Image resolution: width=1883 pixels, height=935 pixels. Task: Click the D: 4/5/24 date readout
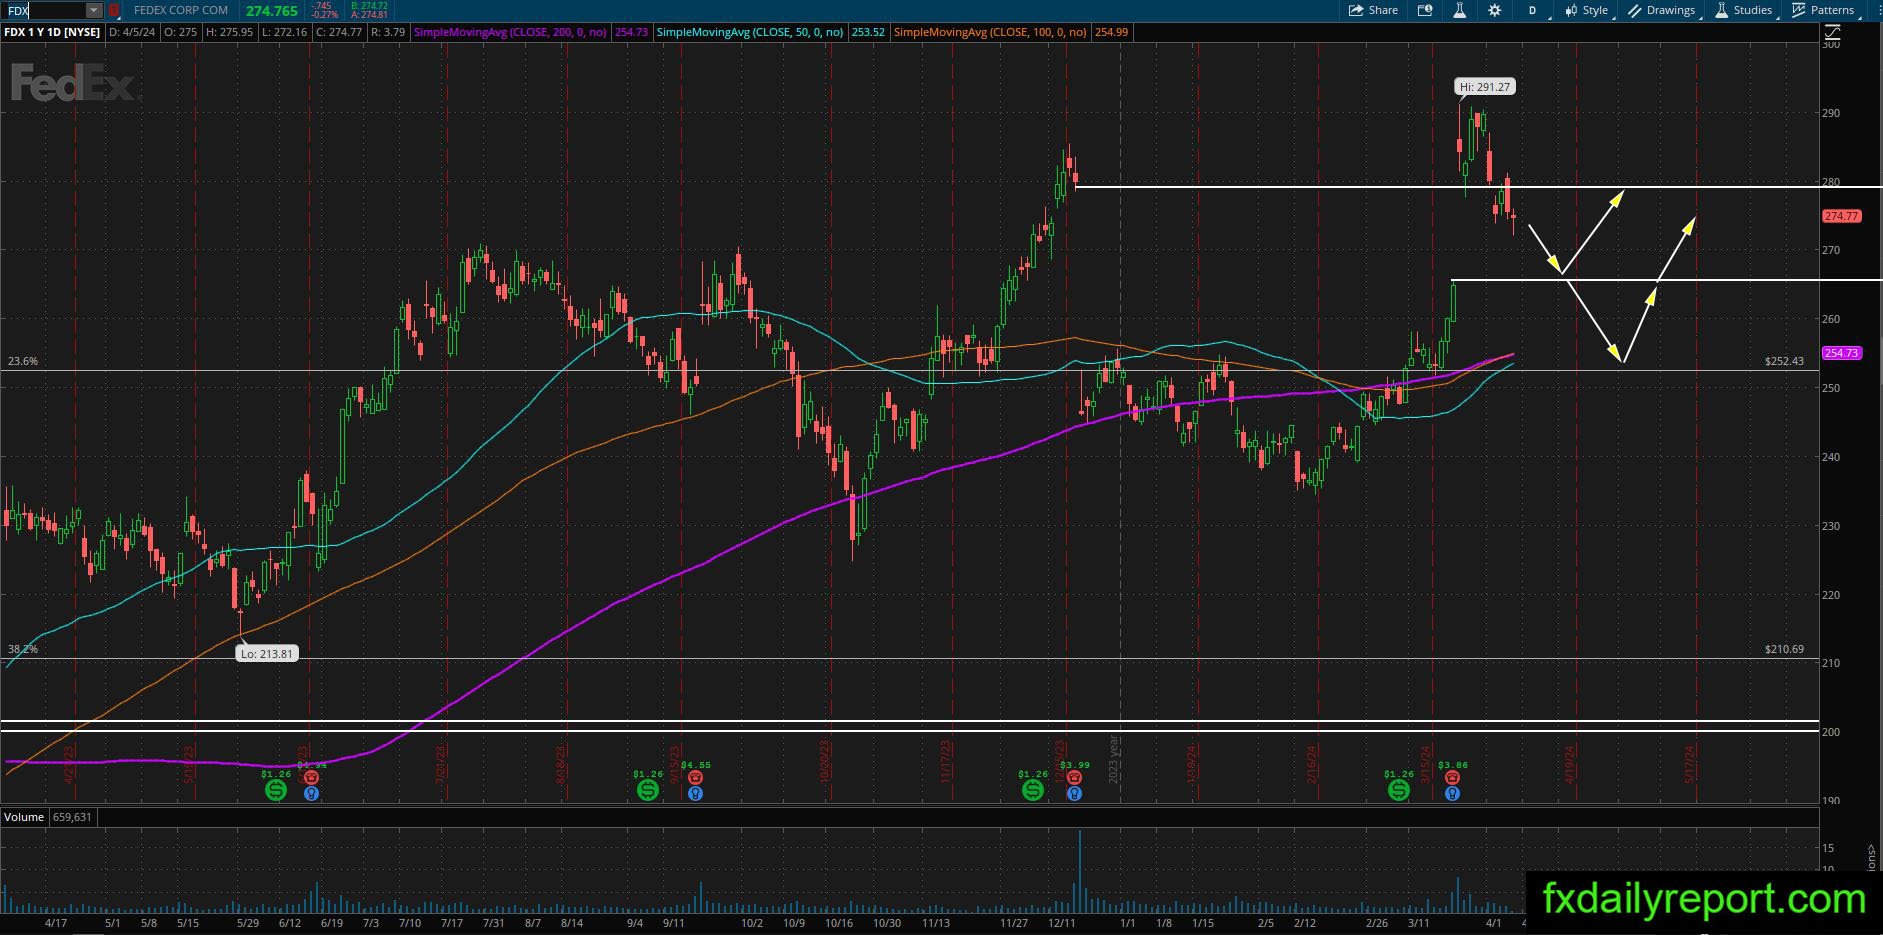[134, 32]
